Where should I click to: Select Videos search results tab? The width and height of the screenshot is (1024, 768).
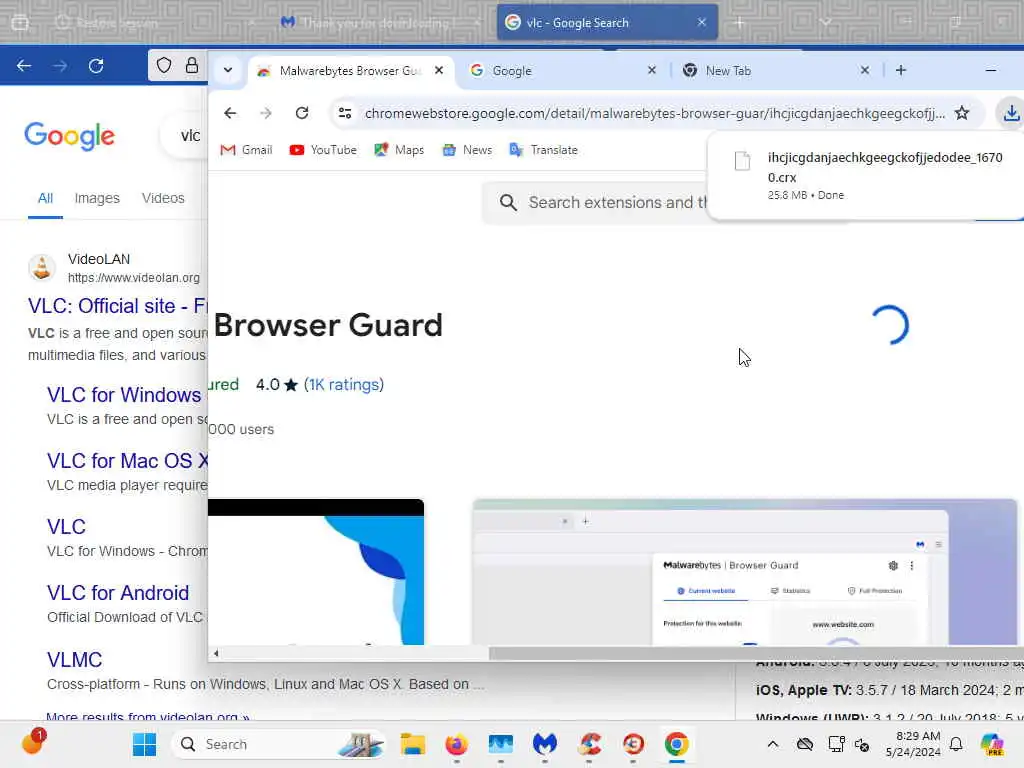tap(163, 198)
